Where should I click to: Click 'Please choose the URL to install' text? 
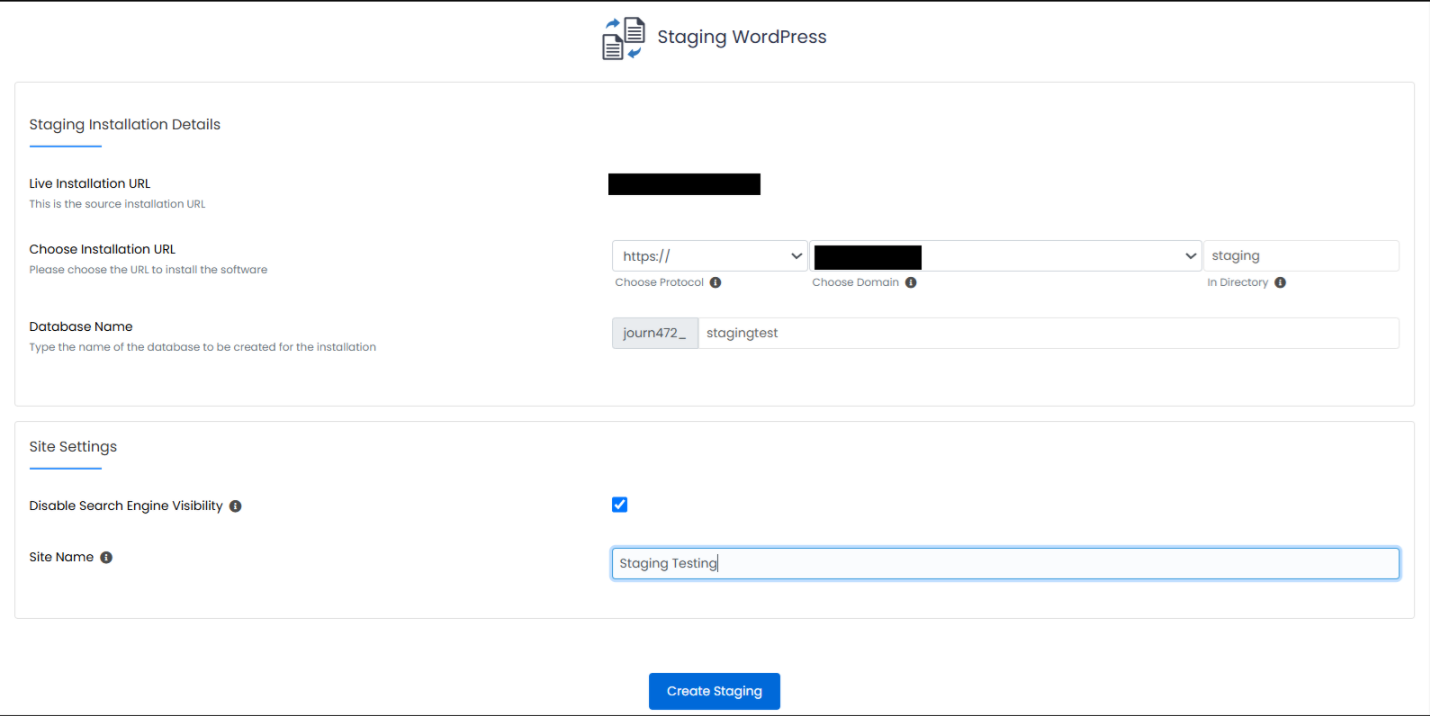coord(148,270)
